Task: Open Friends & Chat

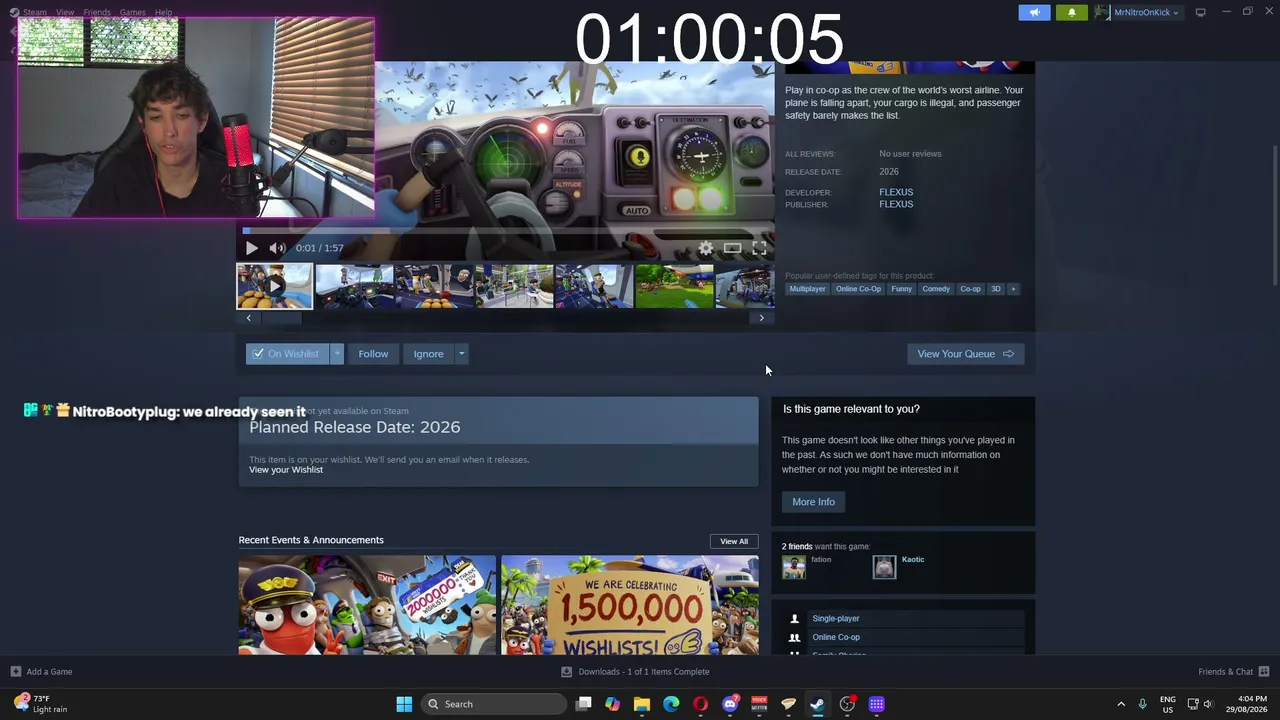Action: (x=1233, y=672)
